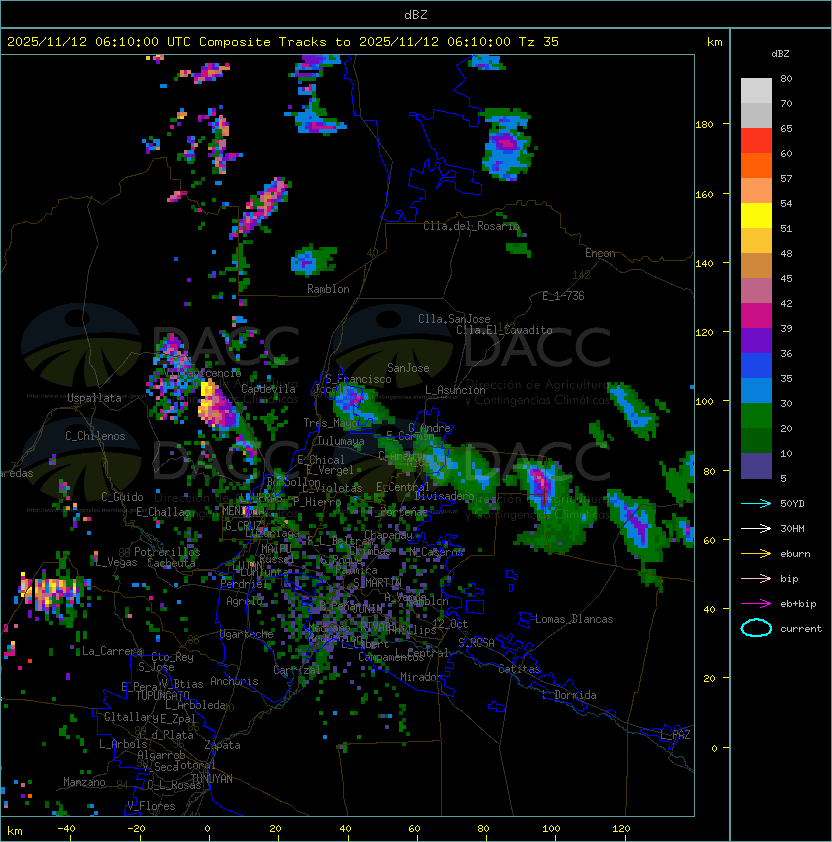This screenshot has width=832, height=842.
Task: Click the '65' value on color scale
Action: (x=786, y=128)
